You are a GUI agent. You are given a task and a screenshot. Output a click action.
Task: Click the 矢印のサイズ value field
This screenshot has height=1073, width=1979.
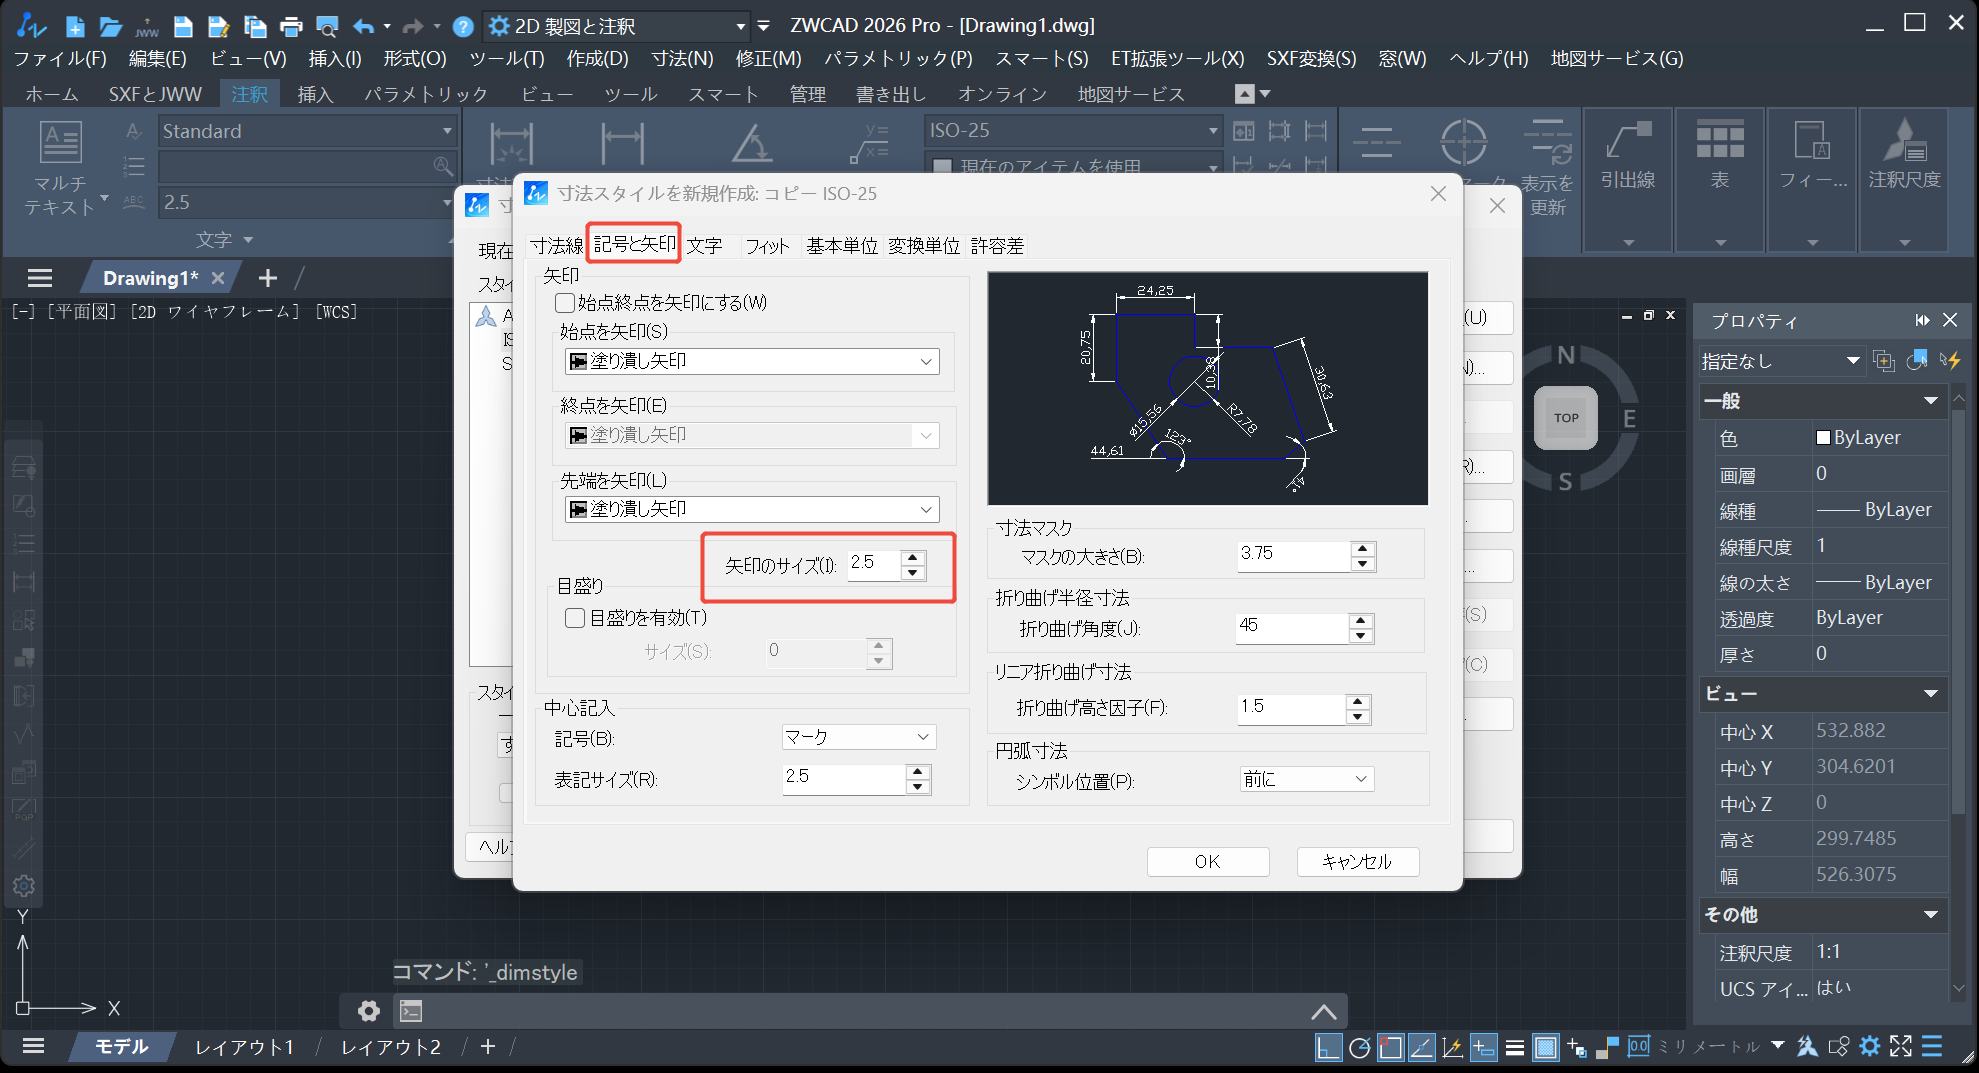(873, 564)
